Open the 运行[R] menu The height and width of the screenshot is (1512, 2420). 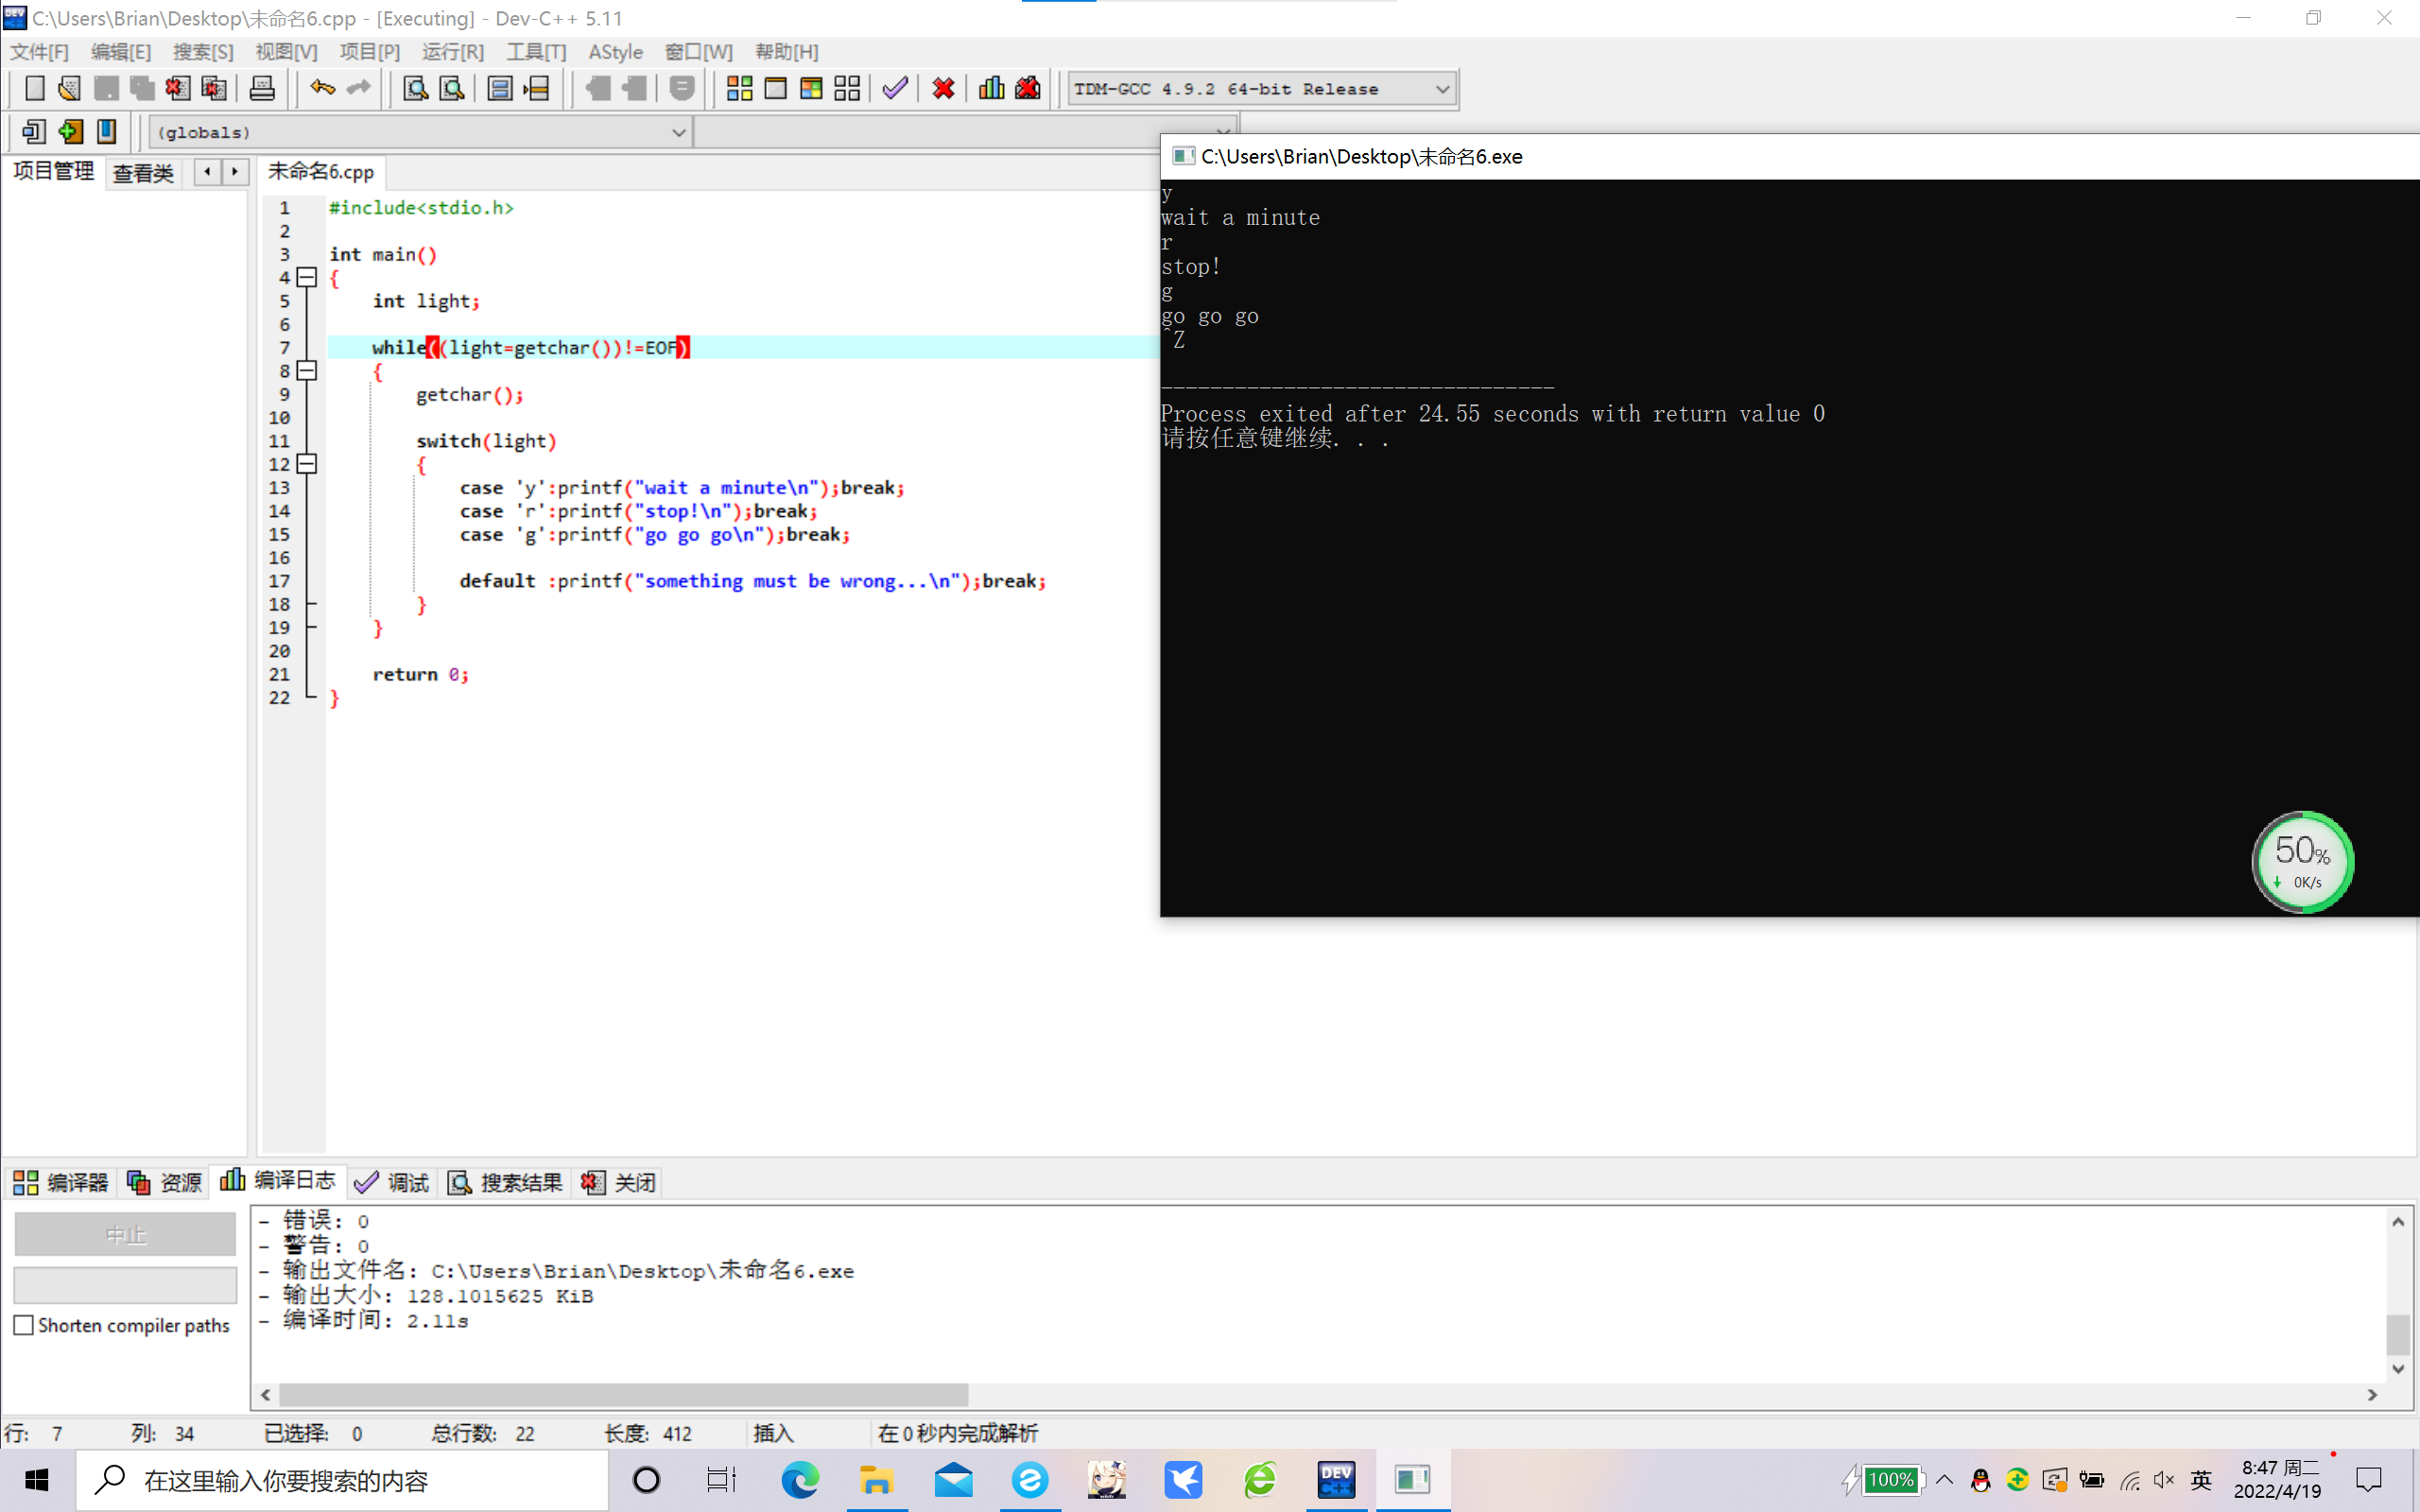452,52
